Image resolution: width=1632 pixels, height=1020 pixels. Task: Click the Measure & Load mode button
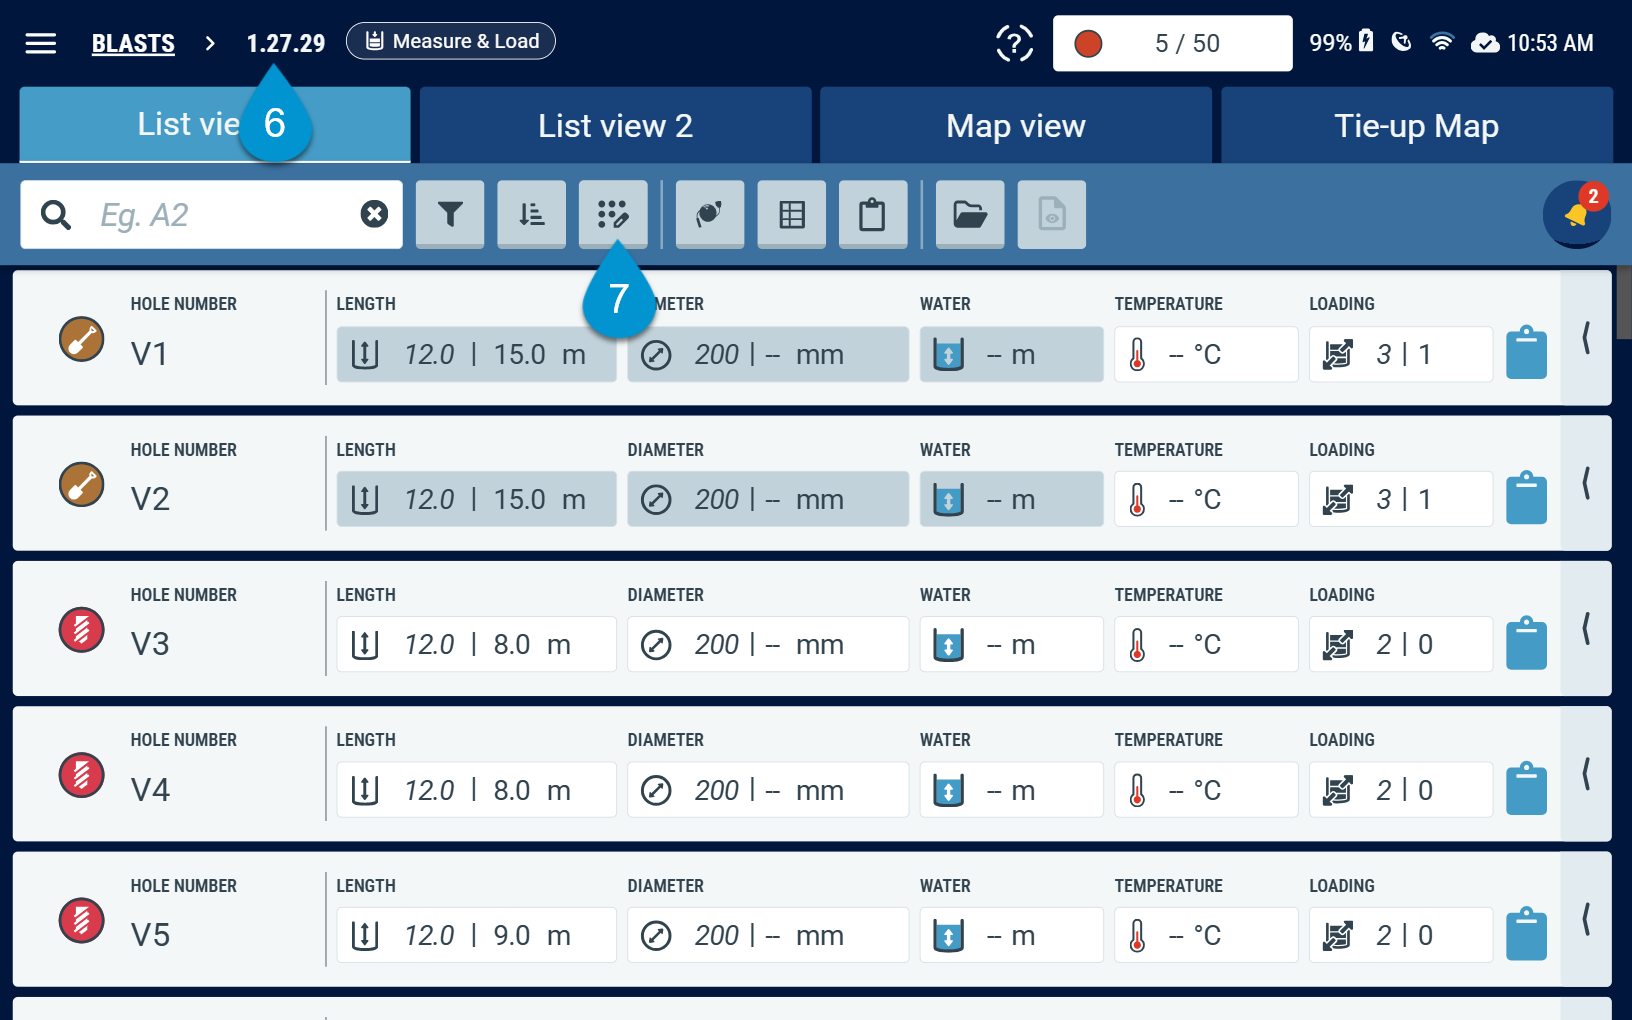(x=451, y=41)
